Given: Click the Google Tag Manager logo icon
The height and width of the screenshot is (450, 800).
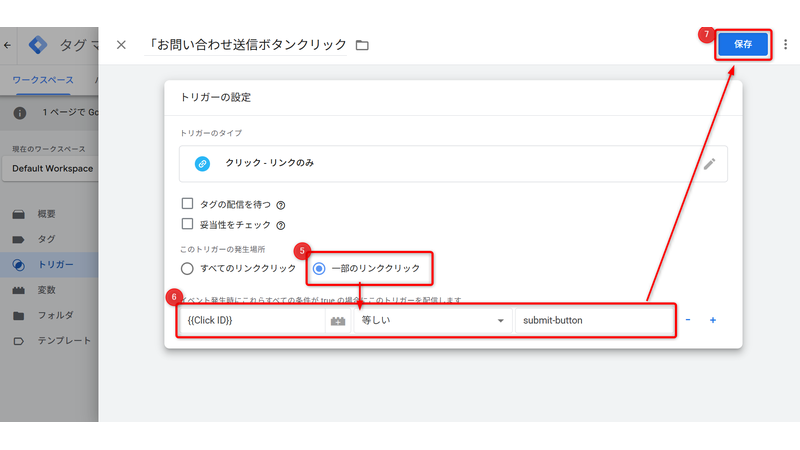Looking at the screenshot, I should pyautogui.click(x=38, y=45).
